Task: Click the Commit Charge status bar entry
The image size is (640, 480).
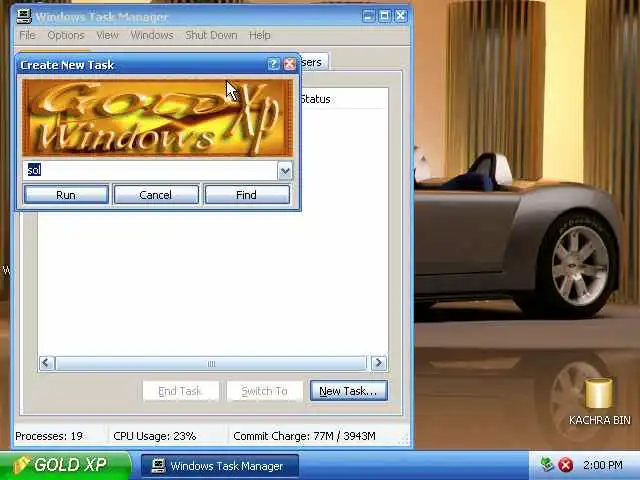Action: [304, 436]
